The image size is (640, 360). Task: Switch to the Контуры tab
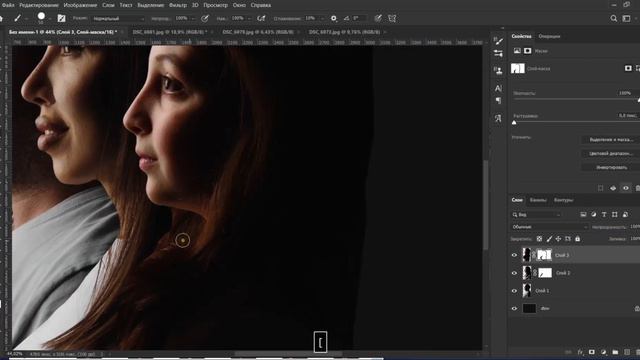point(564,200)
